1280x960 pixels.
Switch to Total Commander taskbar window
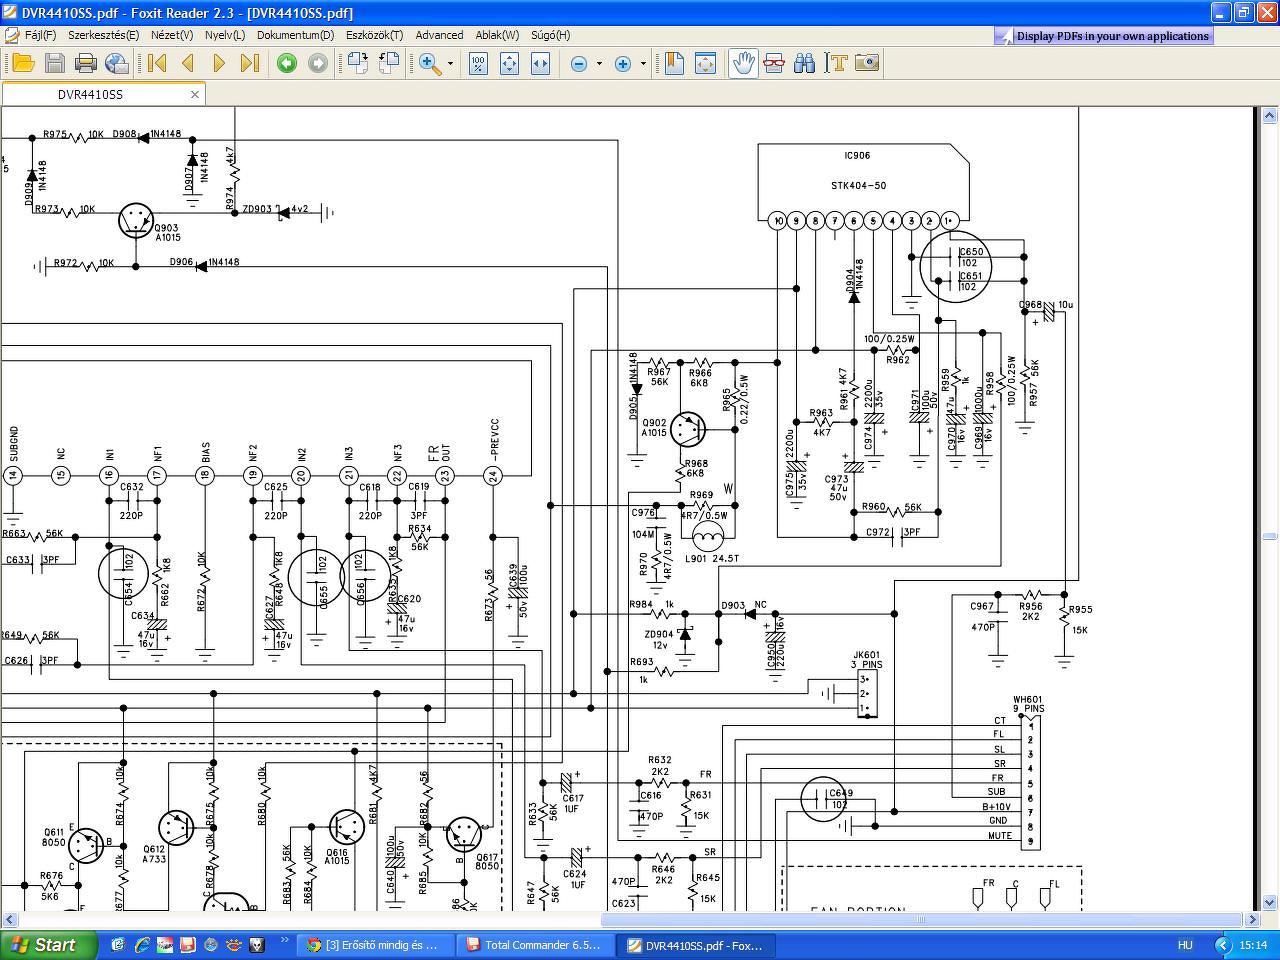coord(536,945)
